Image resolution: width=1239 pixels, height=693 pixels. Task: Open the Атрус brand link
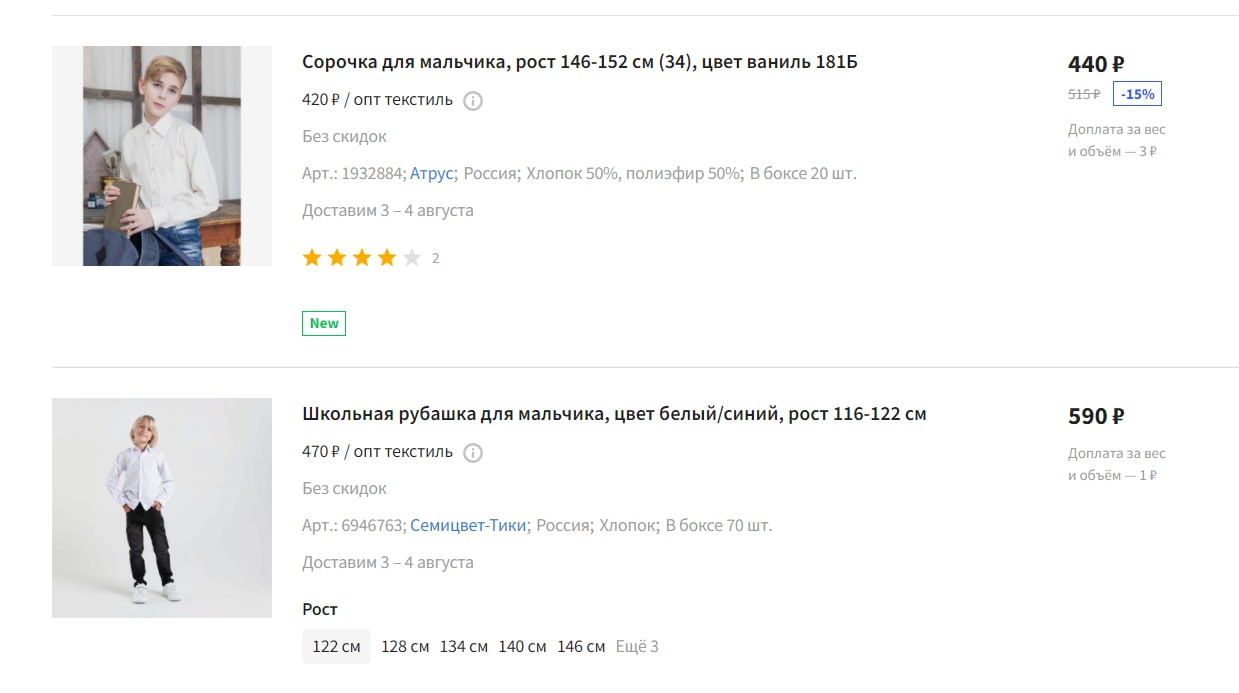pos(432,173)
